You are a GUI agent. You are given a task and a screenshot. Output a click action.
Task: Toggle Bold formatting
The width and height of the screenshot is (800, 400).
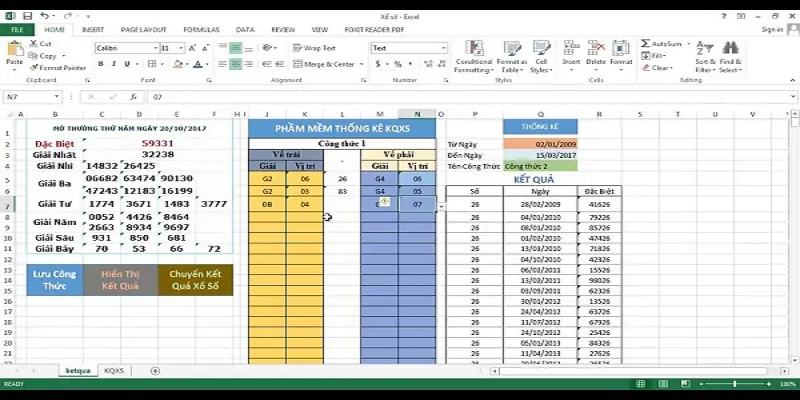101,64
